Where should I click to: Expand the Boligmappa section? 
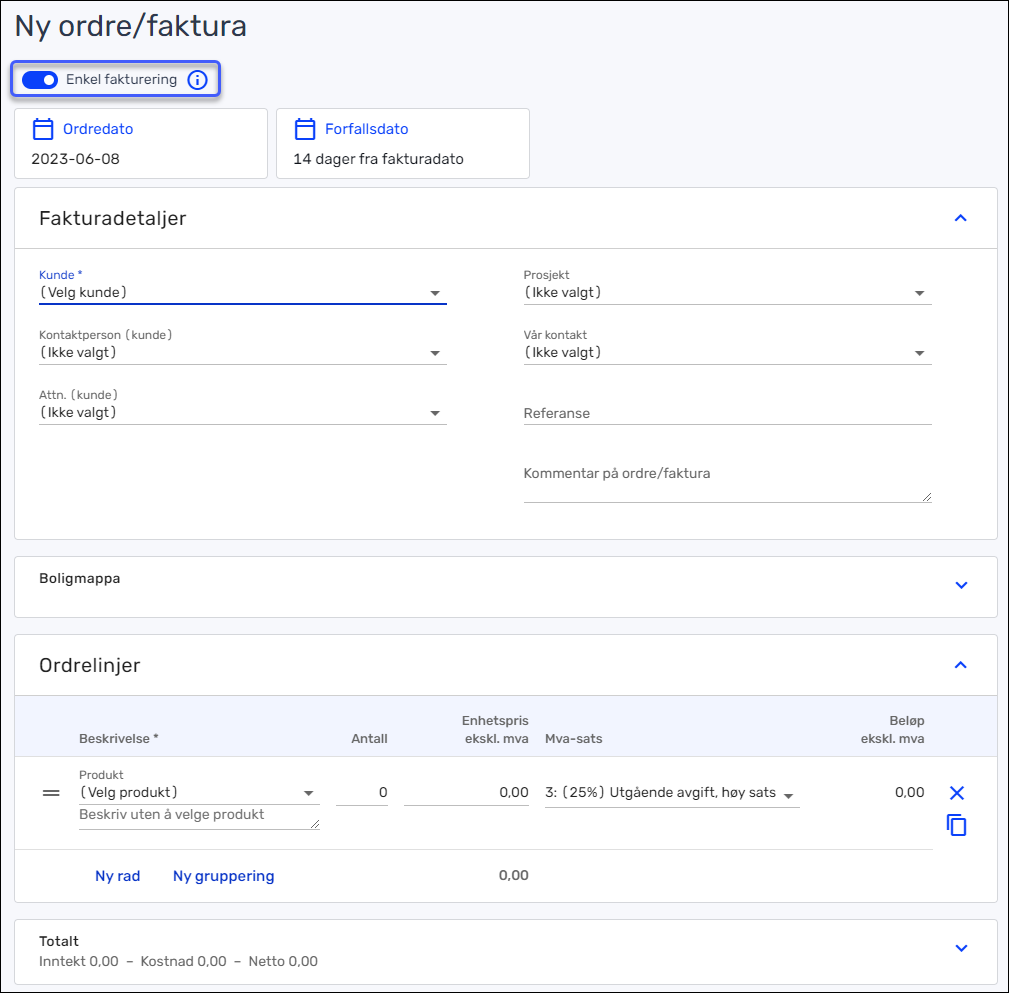click(961, 585)
